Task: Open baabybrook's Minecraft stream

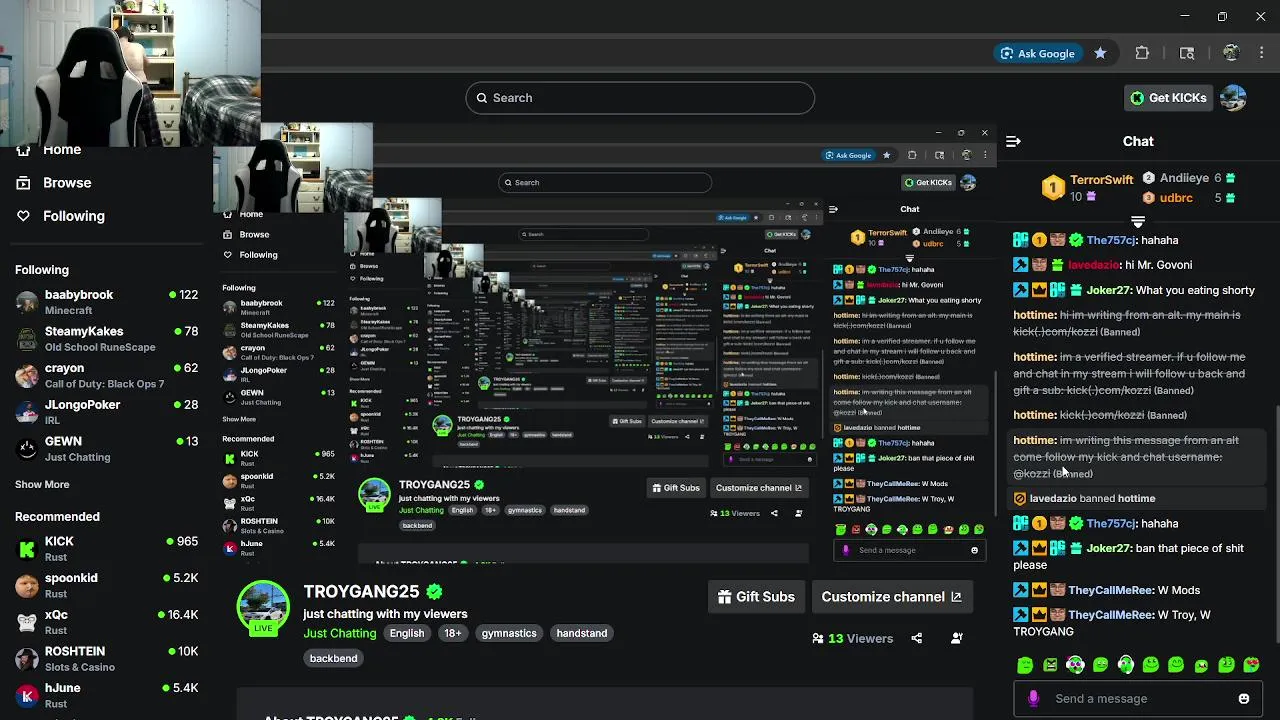Action: click(106, 302)
